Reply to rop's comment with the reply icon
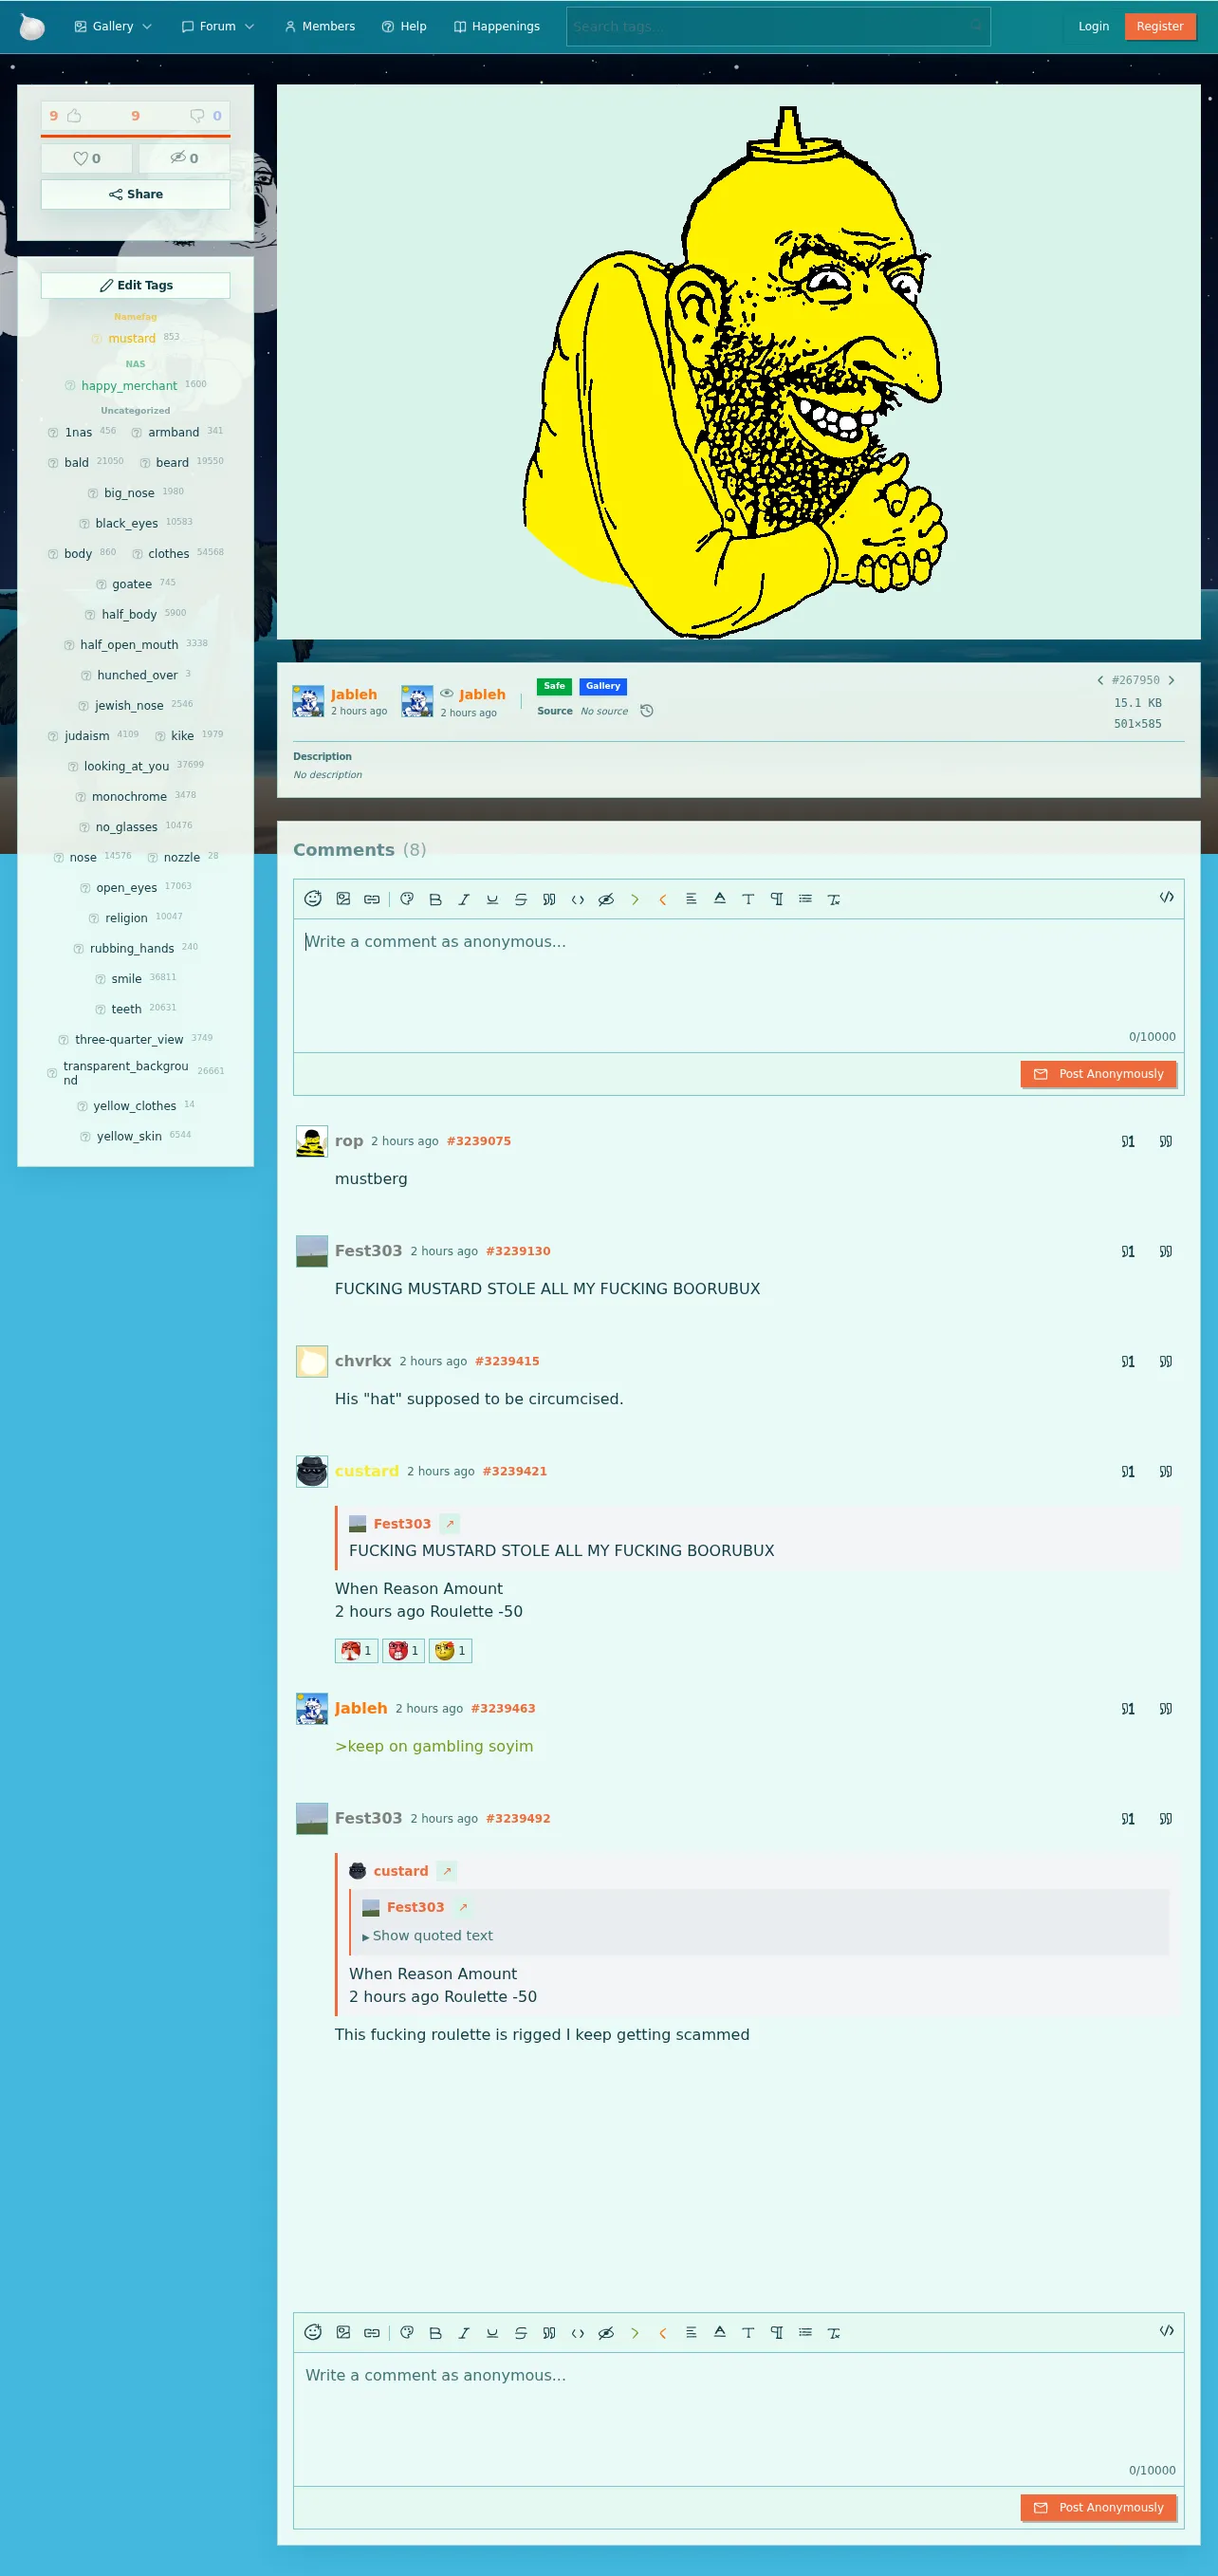 (1128, 1141)
